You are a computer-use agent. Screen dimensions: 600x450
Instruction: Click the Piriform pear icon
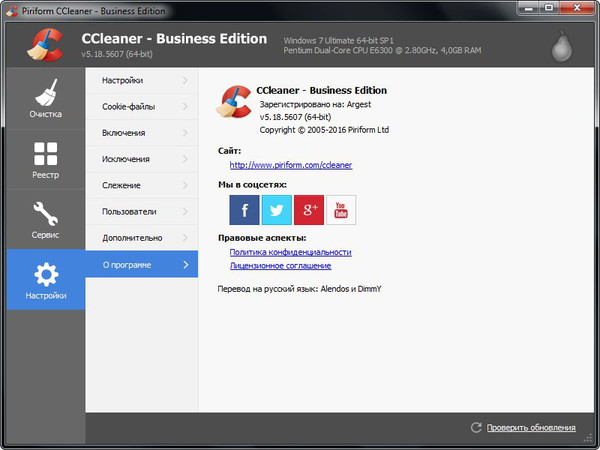click(x=562, y=47)
